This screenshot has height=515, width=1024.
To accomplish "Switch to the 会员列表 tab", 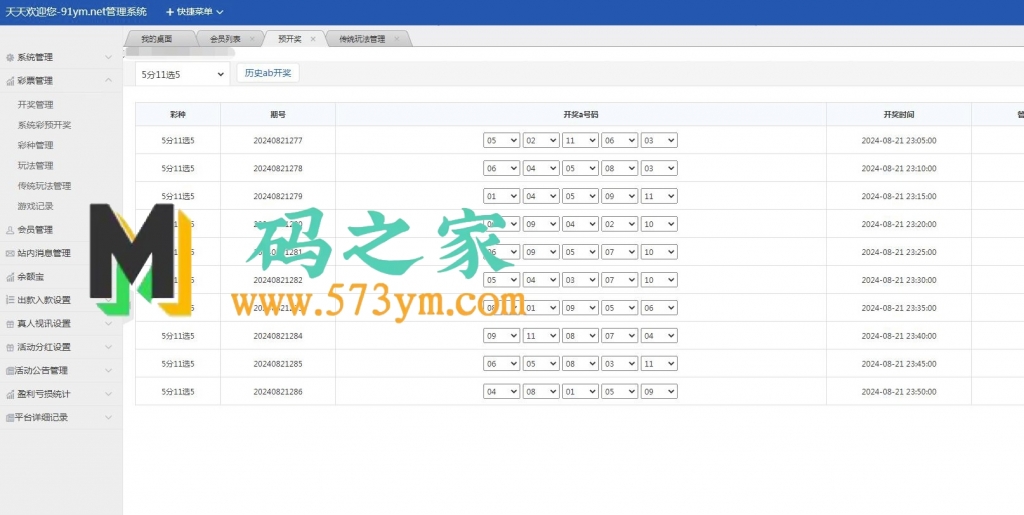I will coord(225,39).
